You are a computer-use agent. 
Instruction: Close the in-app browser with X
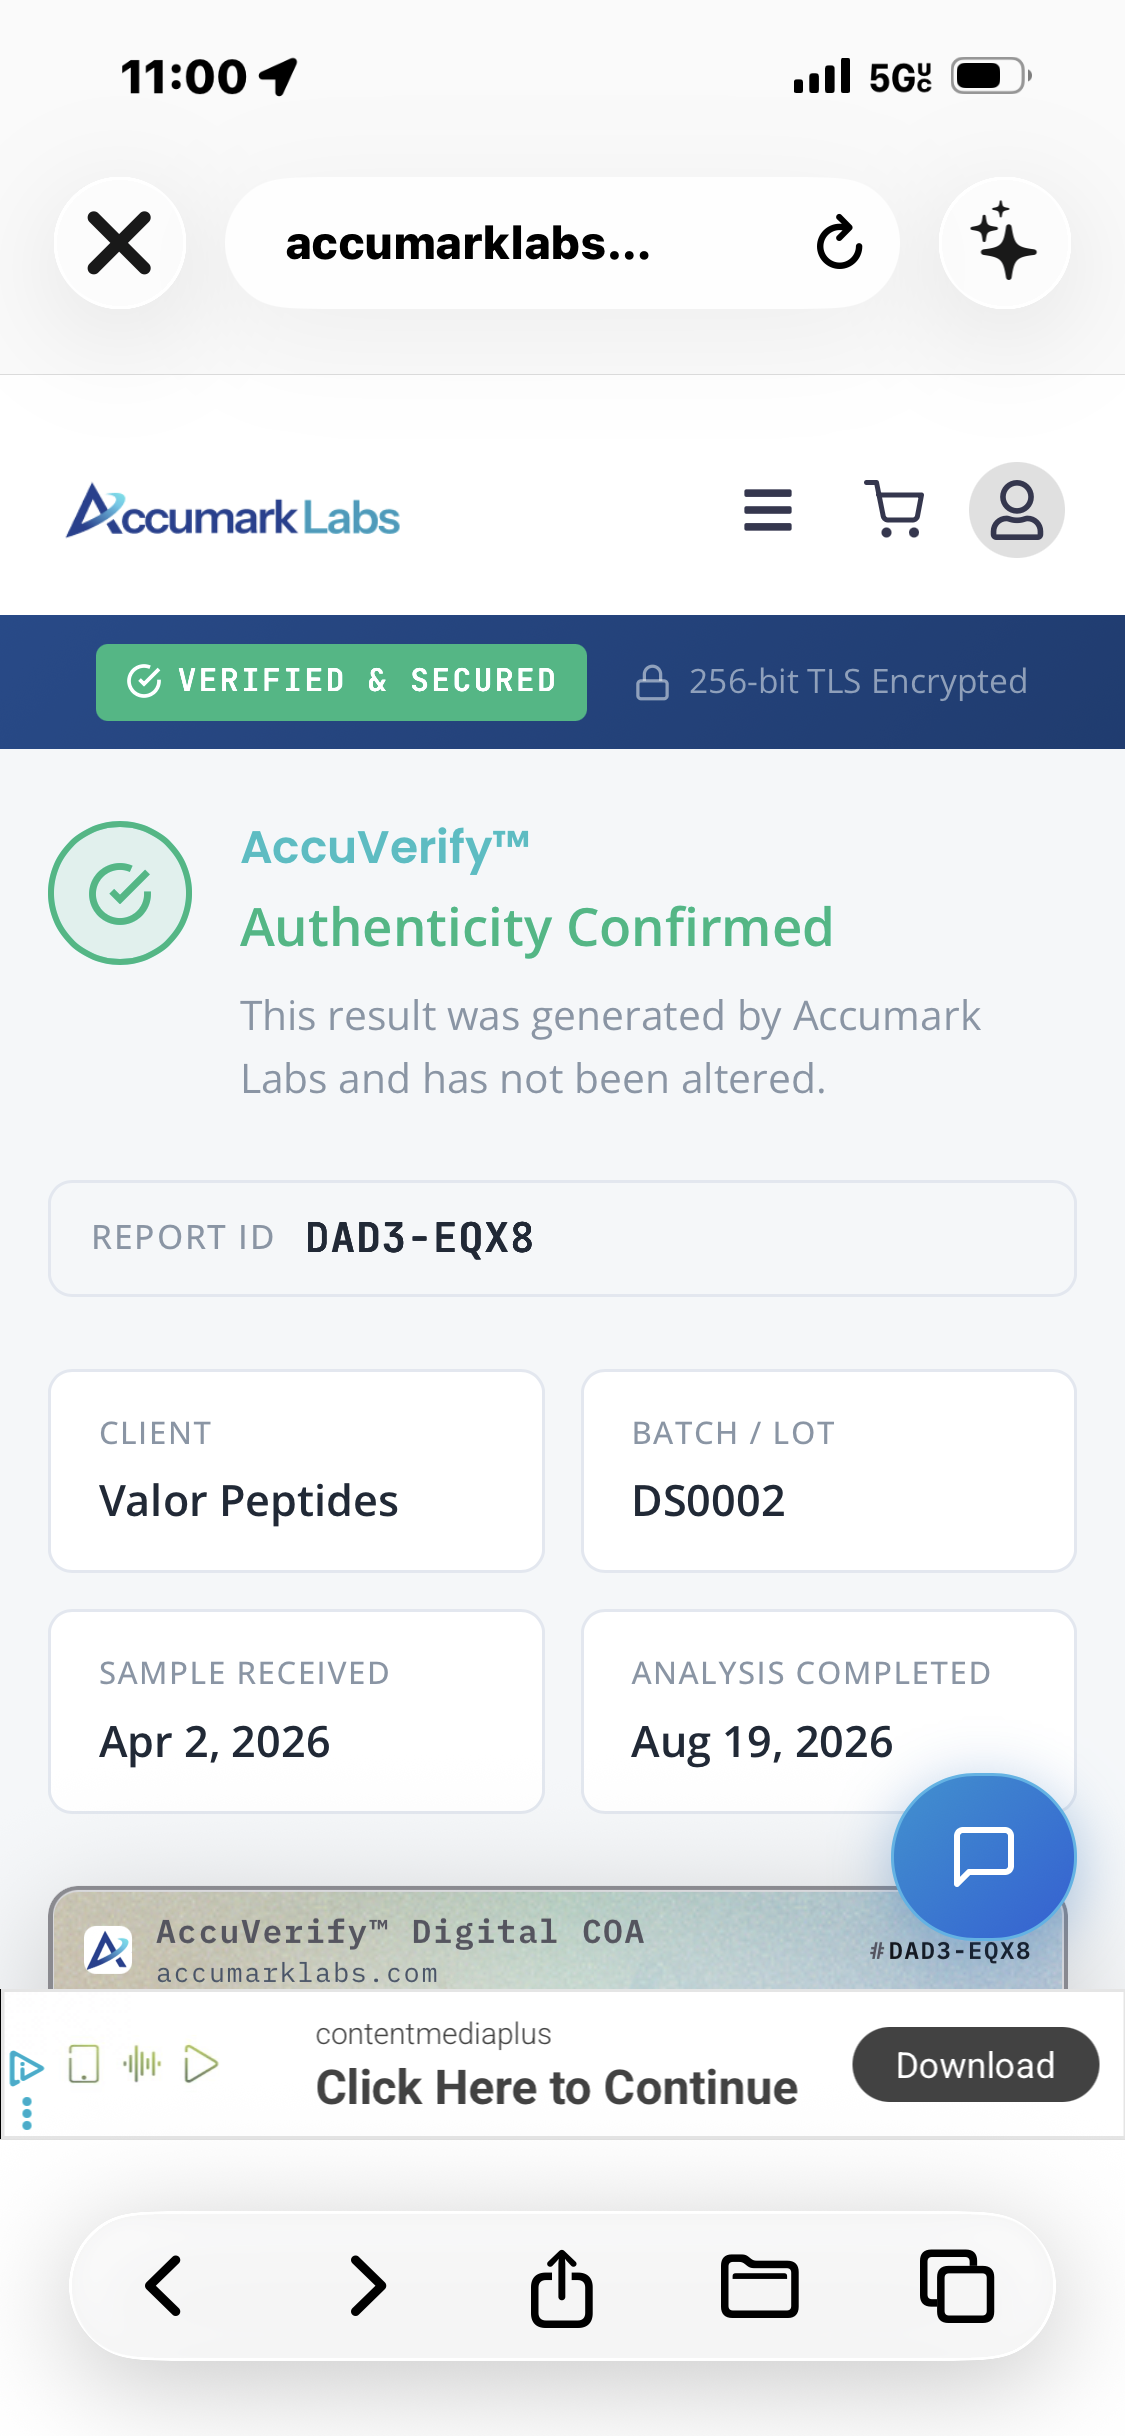[x=119, y=243]
